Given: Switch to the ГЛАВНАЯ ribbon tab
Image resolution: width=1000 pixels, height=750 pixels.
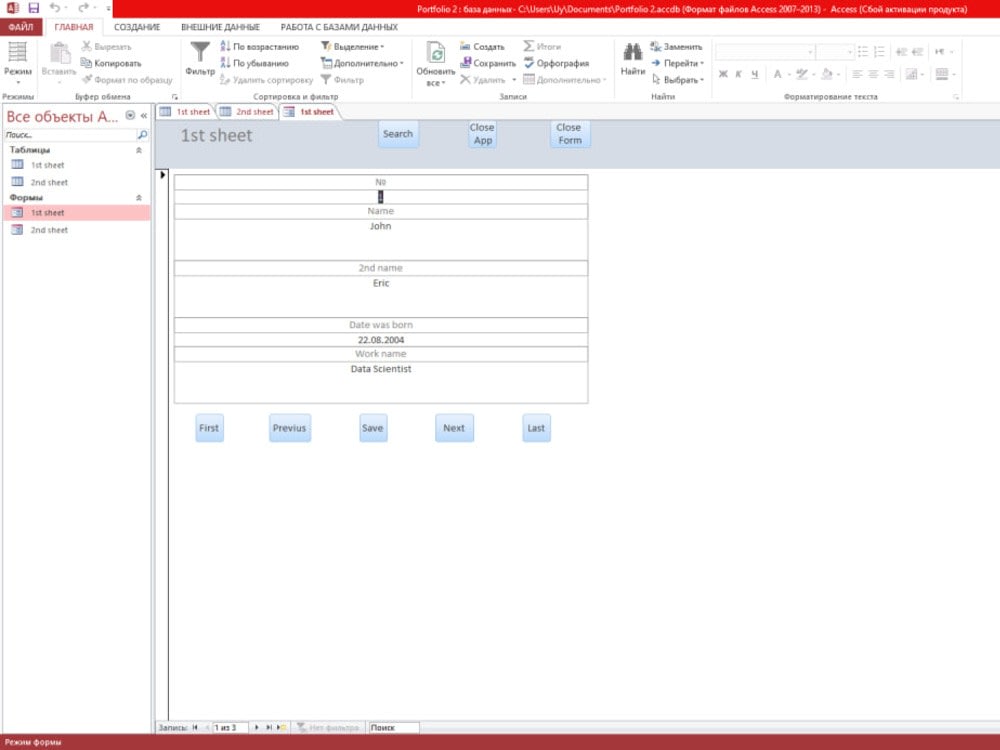Looking at the screenshot, I should [x=74, y=27].
